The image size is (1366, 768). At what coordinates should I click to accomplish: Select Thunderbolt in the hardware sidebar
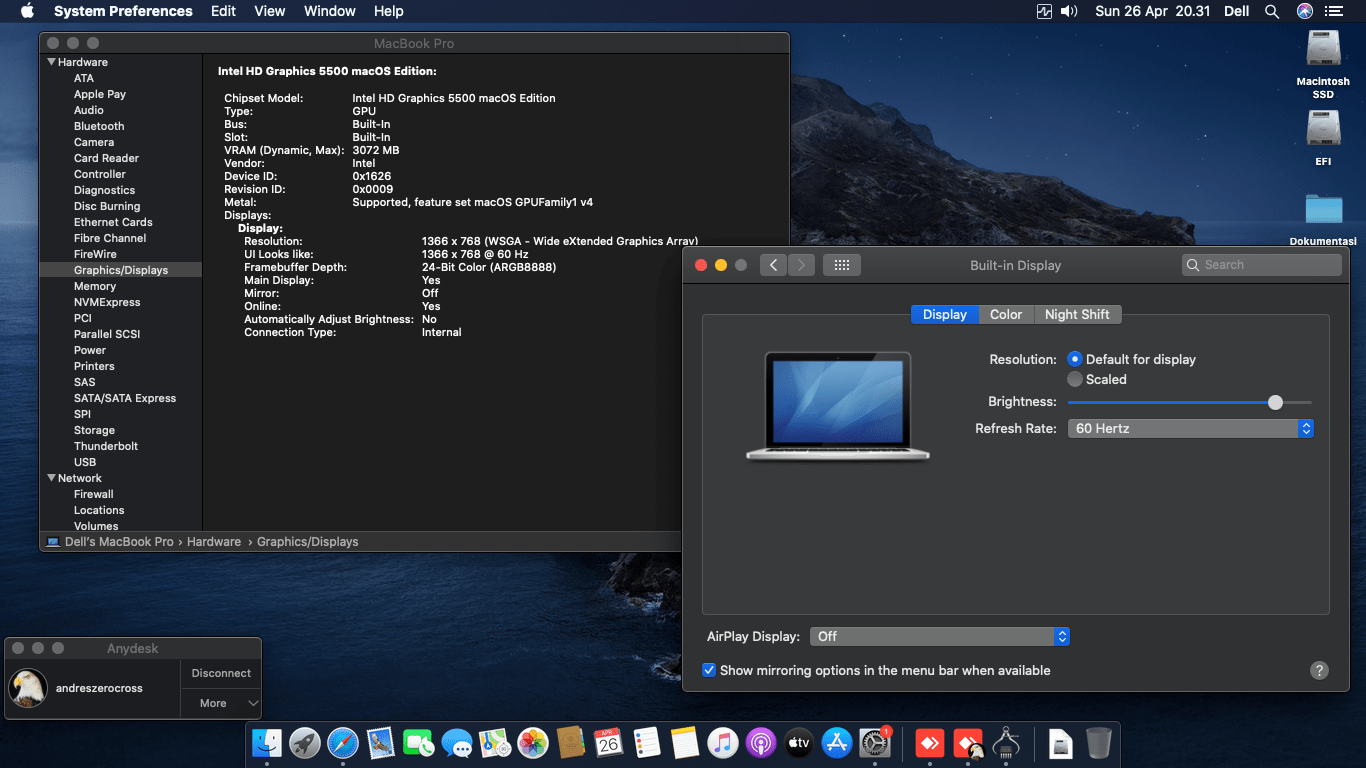106,446
